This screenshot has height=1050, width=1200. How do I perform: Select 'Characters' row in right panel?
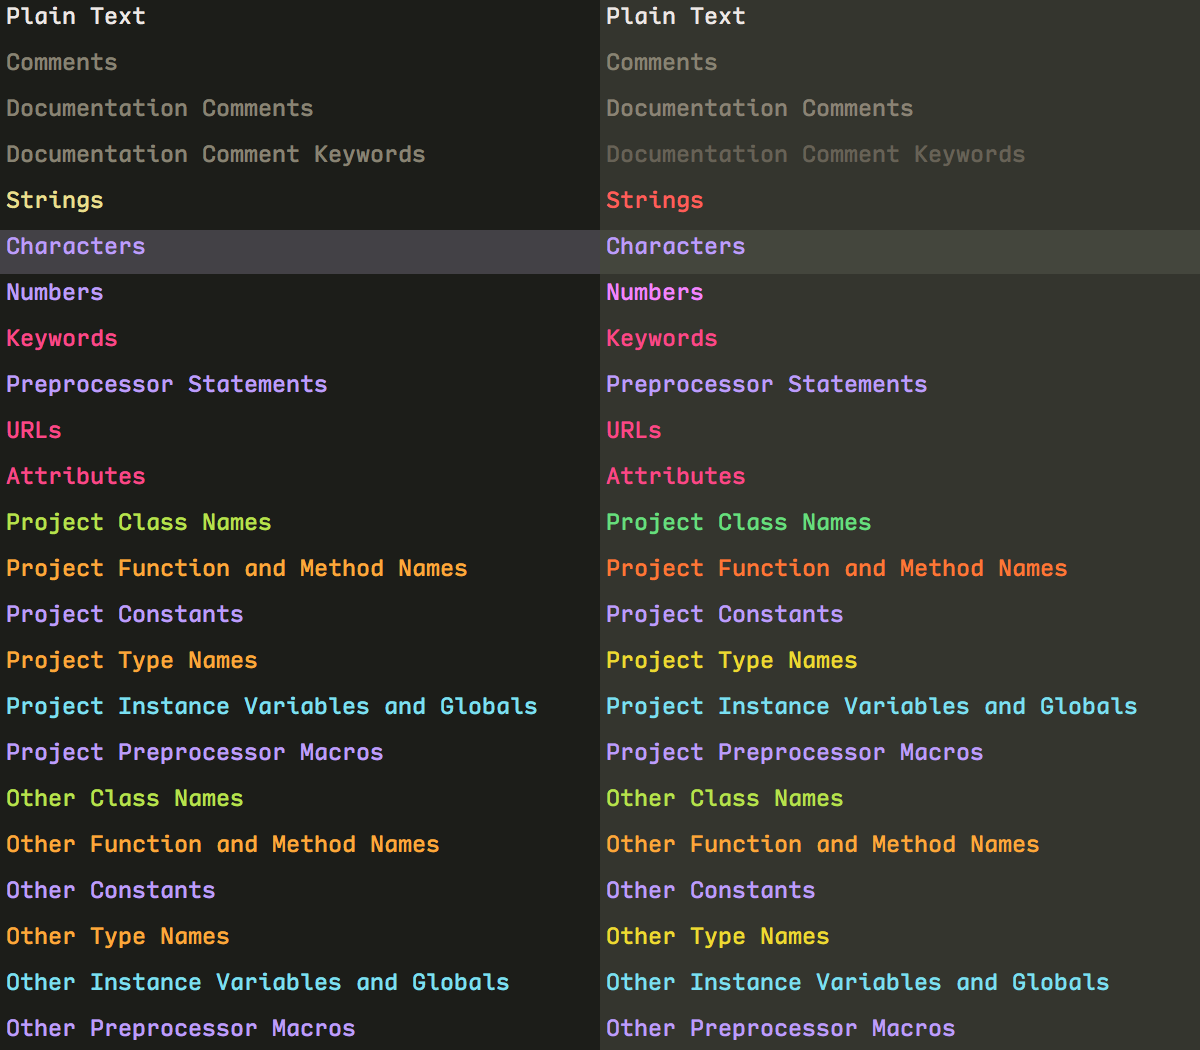(900, 252)
